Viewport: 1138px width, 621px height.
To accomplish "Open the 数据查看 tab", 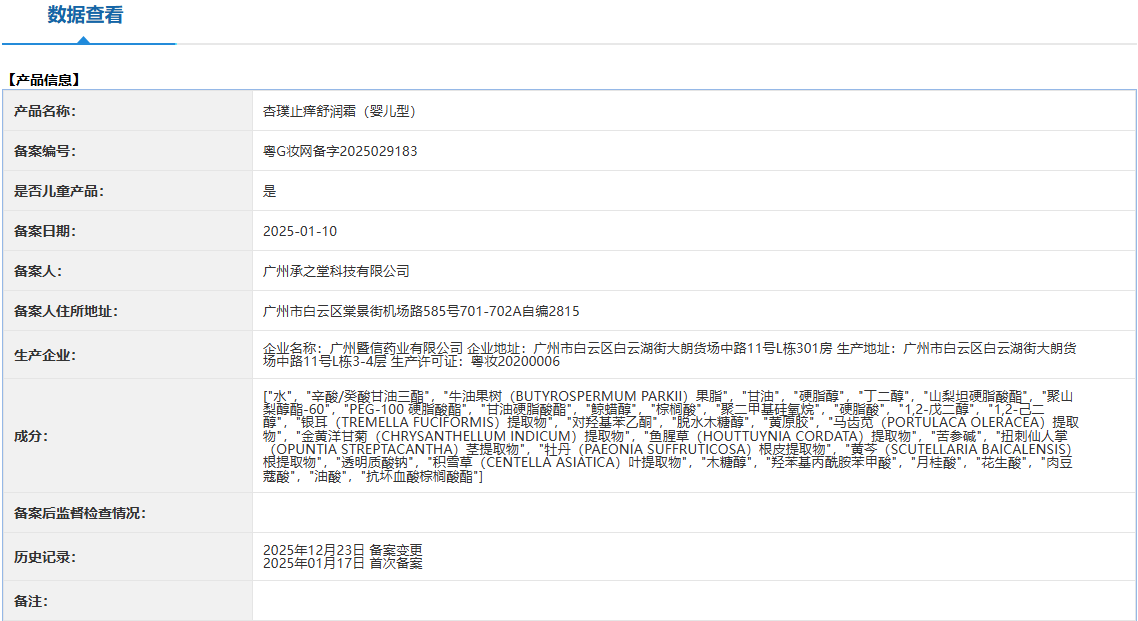I will coord(86,15).
